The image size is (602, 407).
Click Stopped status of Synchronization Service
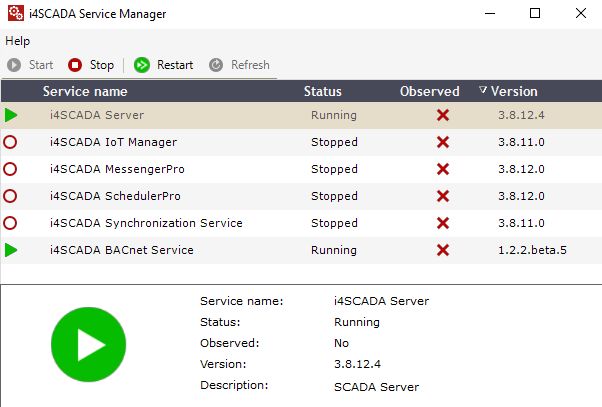(334, 223)
